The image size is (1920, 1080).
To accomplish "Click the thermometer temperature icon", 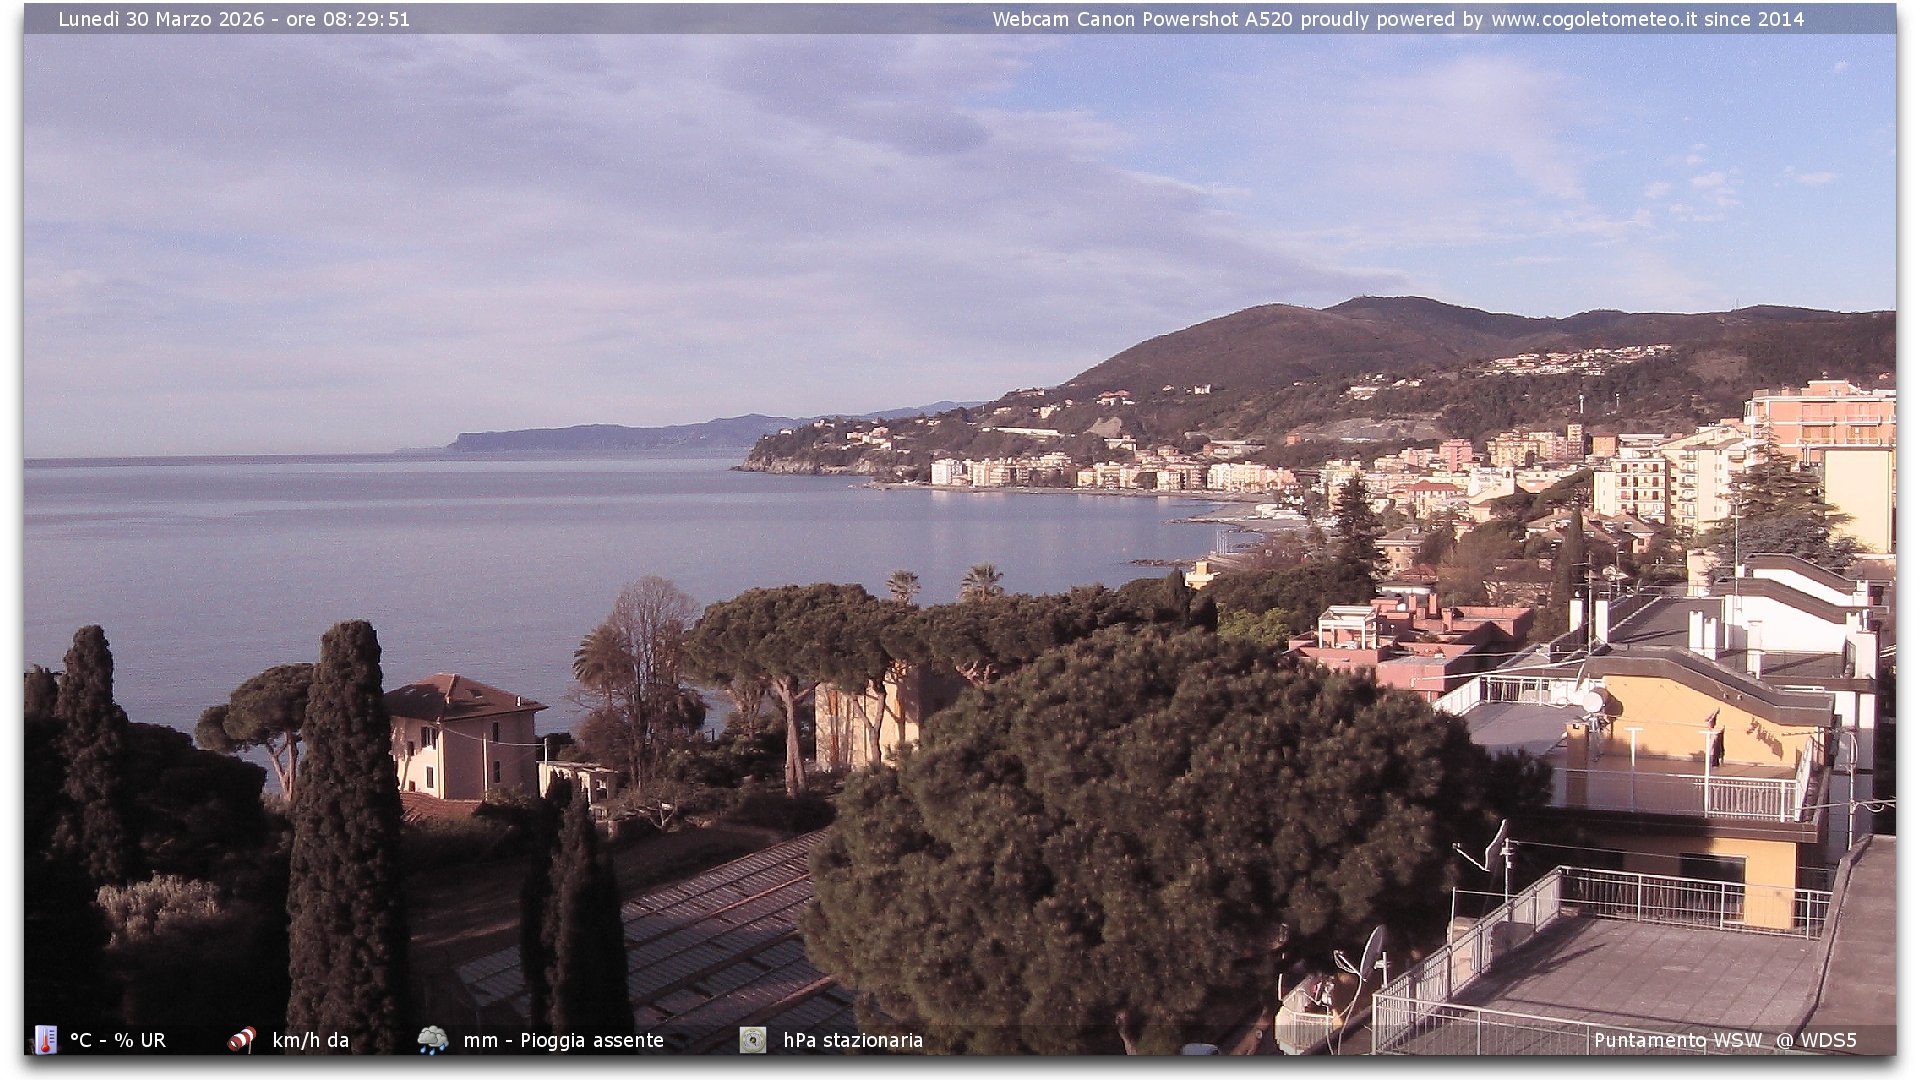I will [45, 1040].
